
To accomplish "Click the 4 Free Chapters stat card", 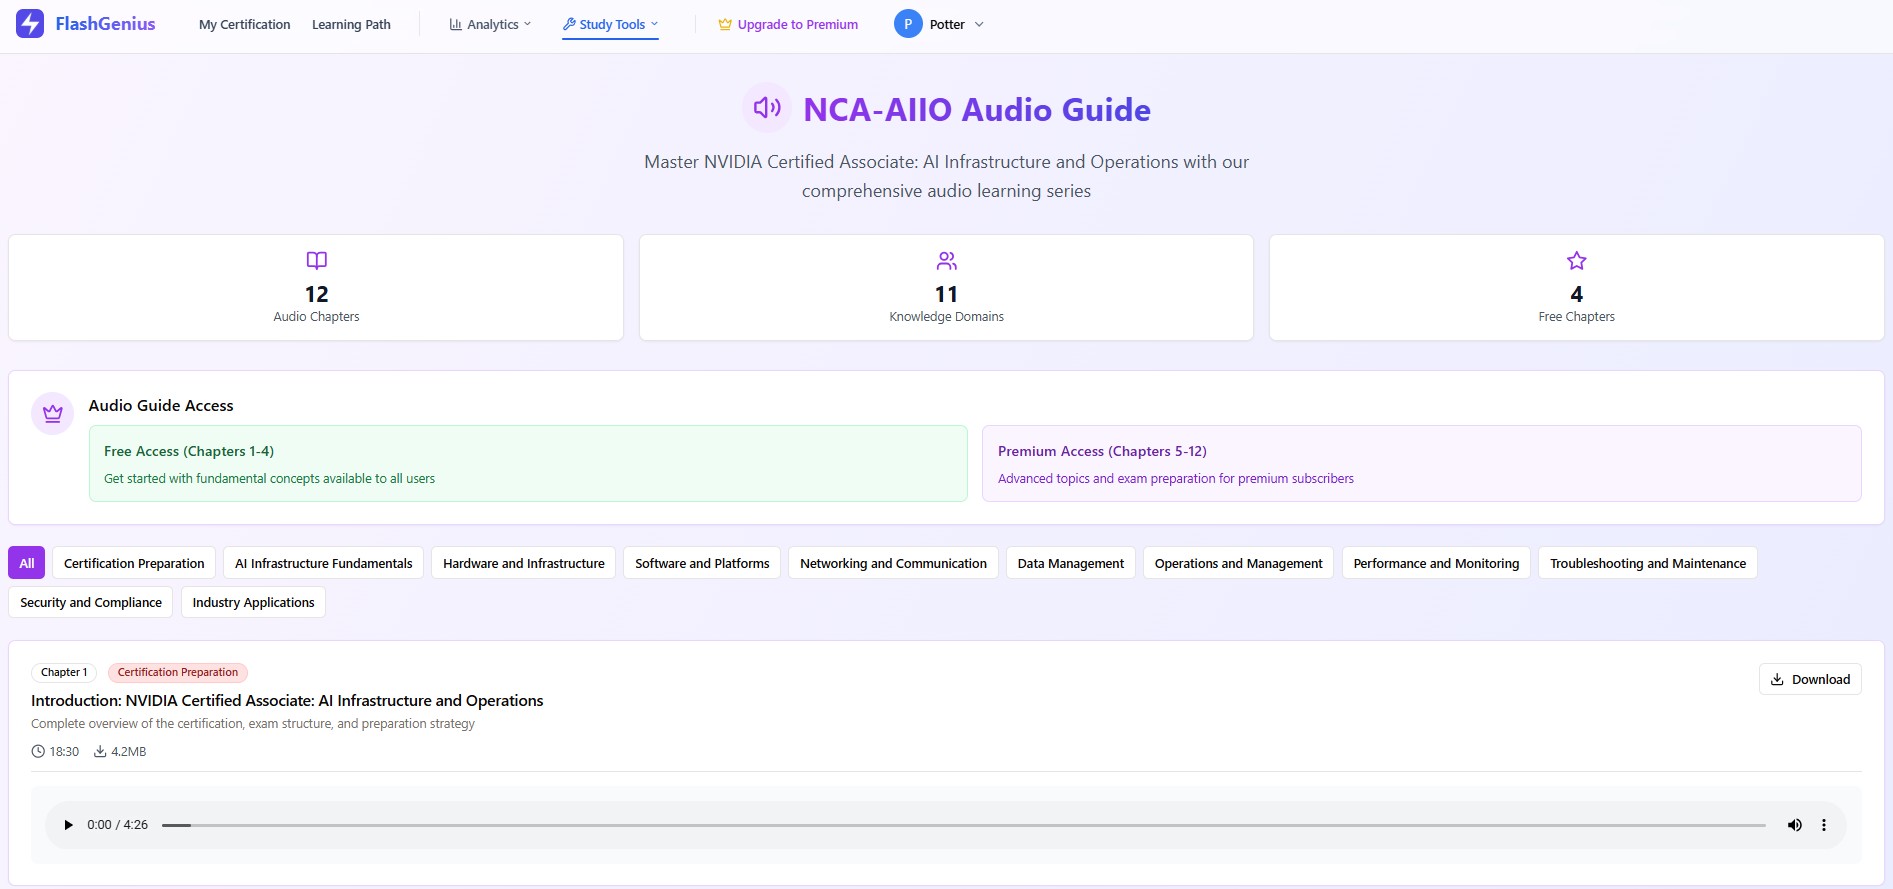I will tap(1577, 288).
